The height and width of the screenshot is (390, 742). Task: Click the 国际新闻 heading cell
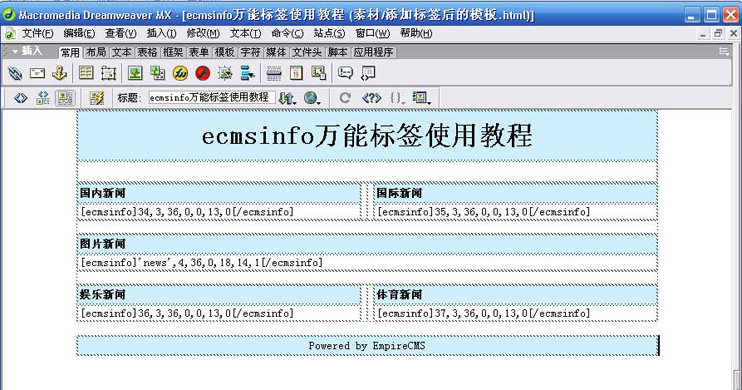click(x=515, y=193)
